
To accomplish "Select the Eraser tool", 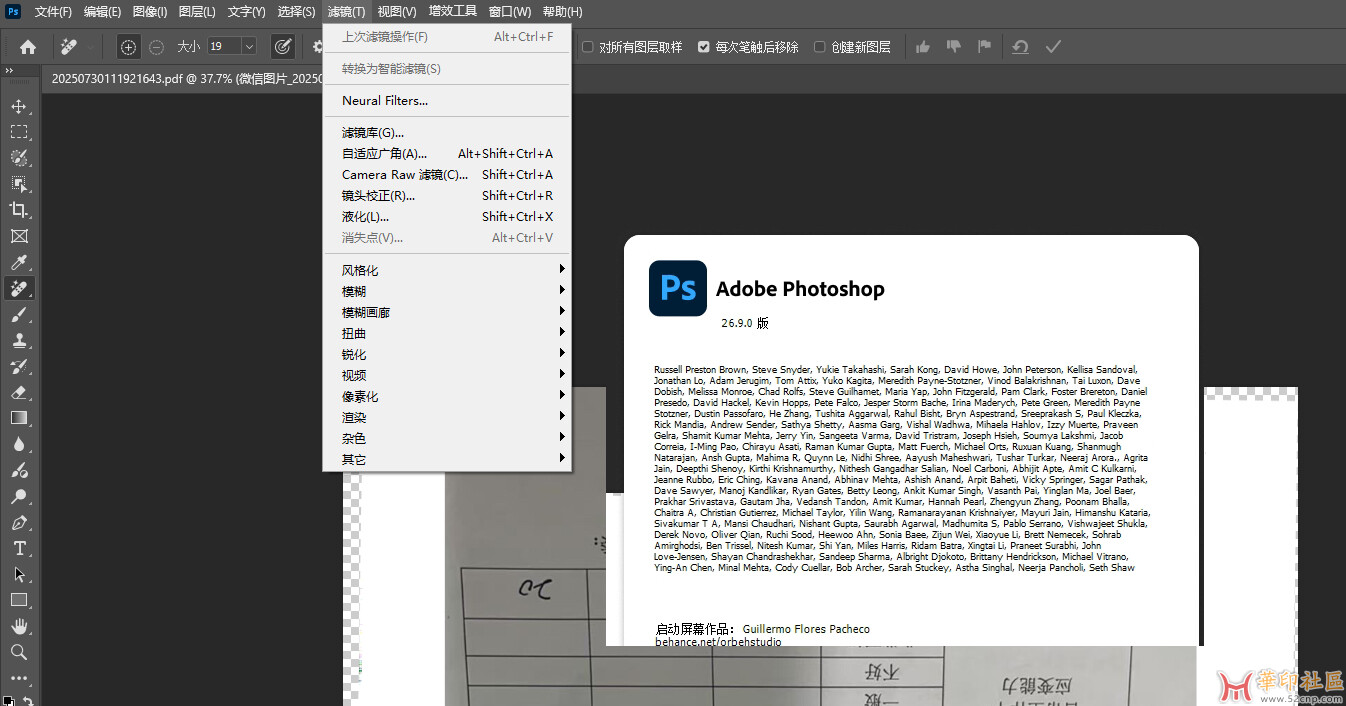I will [19, 392].
